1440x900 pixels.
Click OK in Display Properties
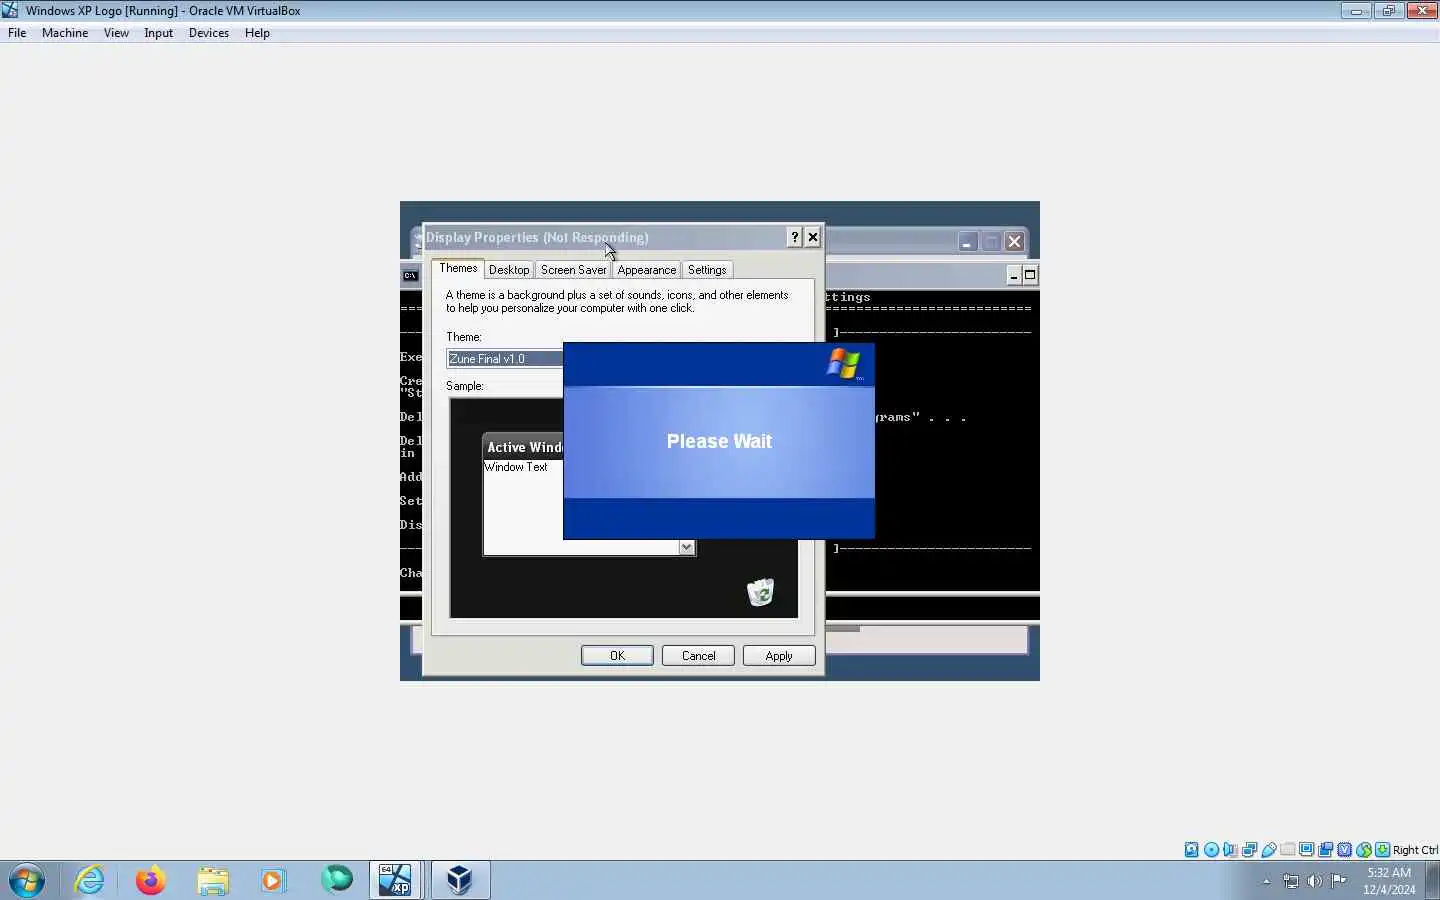617,656
